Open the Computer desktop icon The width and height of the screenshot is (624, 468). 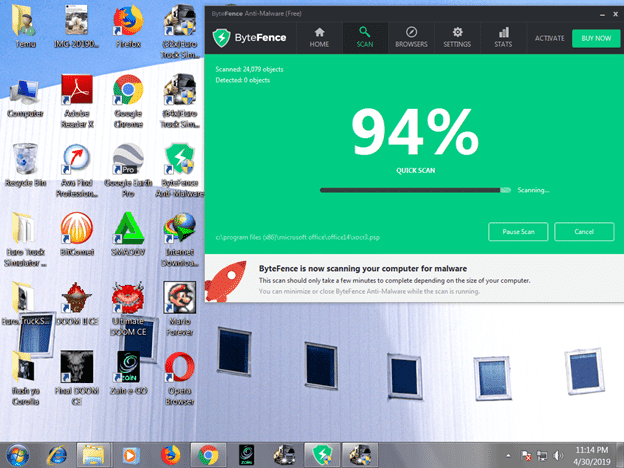click(25, 98)
